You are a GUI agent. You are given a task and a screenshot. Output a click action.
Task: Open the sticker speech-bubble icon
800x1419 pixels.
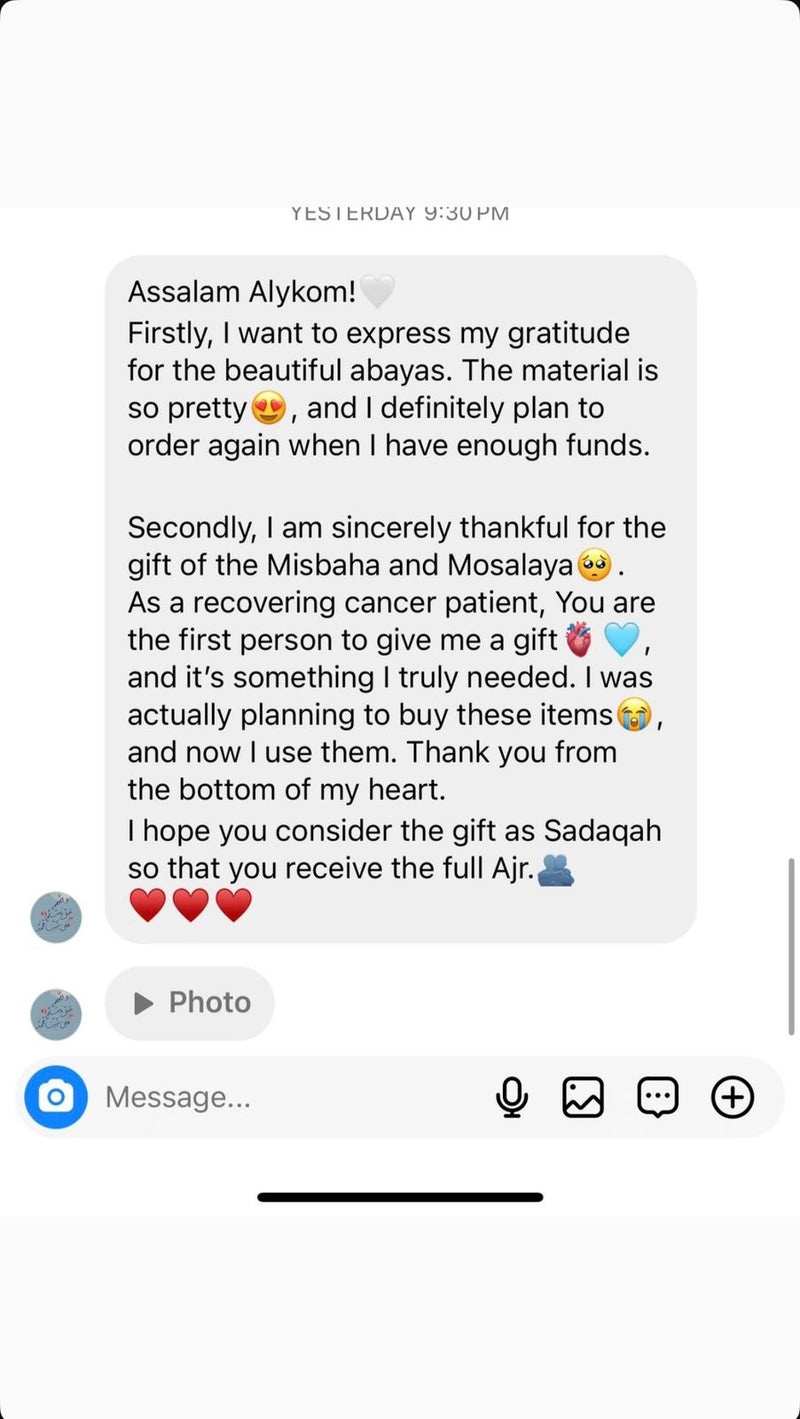click(x=658, y=1097)
